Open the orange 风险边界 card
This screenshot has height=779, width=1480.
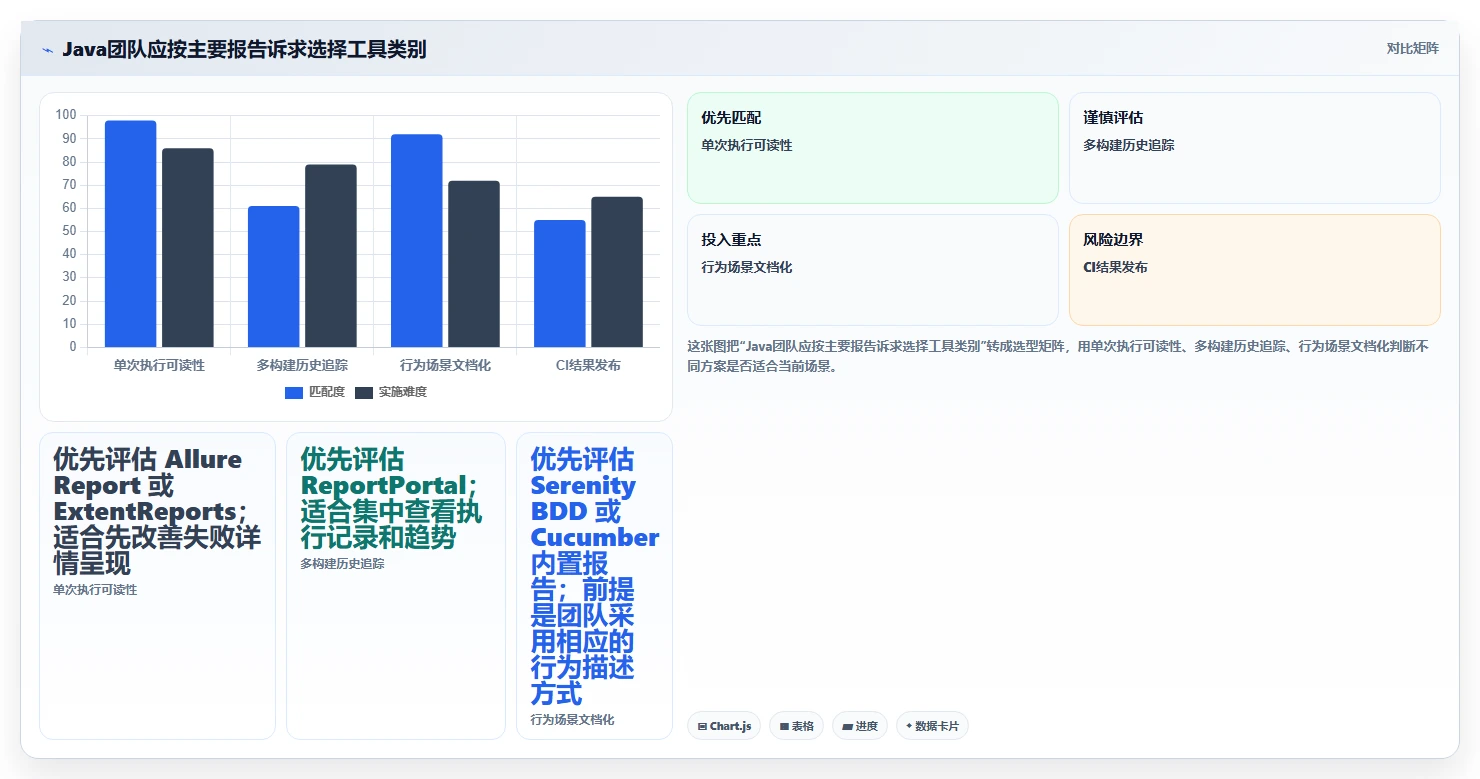1255,270
